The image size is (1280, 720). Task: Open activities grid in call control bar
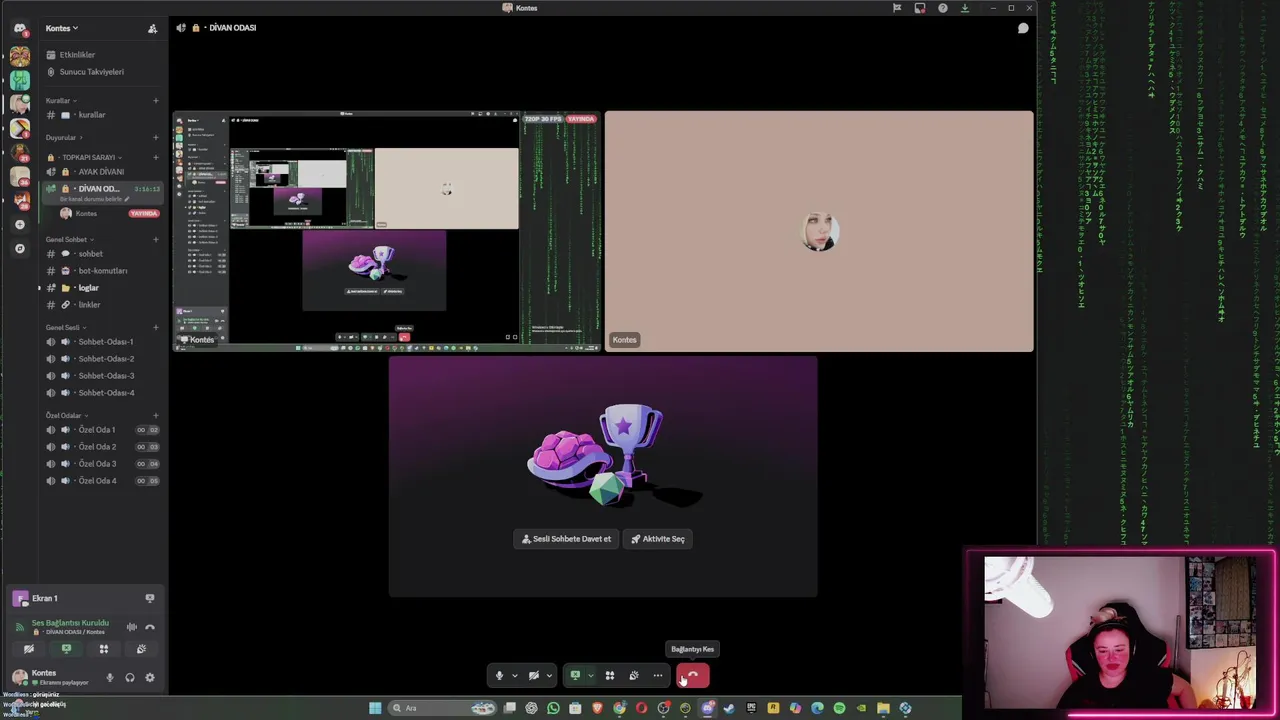point(609,676)
